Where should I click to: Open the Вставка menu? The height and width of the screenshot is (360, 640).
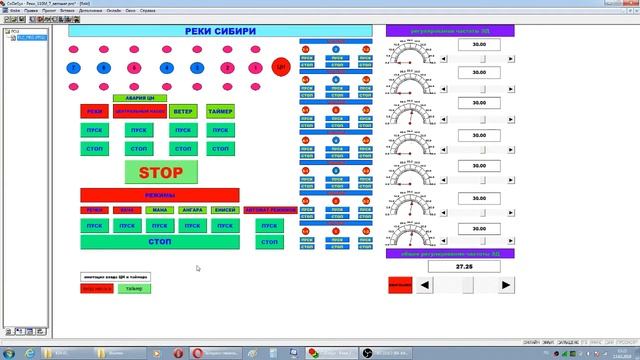click(x=67, y=11)
